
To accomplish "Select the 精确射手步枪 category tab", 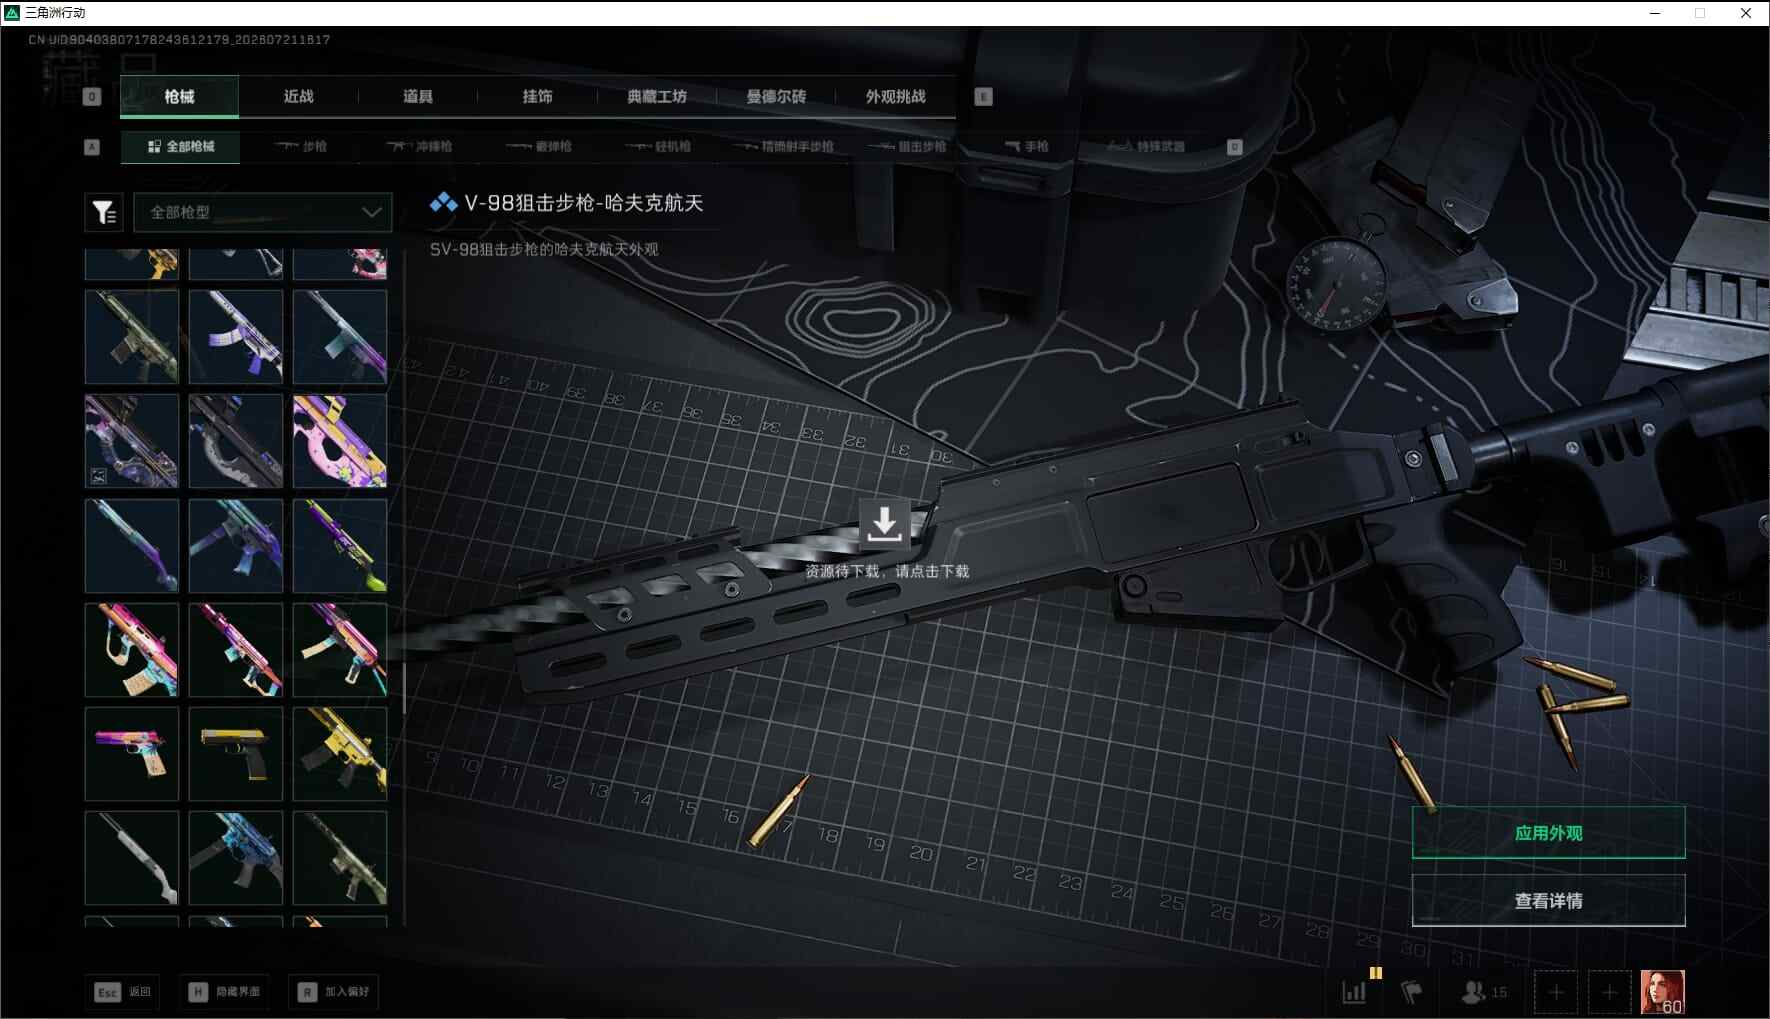I will pos(783,147).
